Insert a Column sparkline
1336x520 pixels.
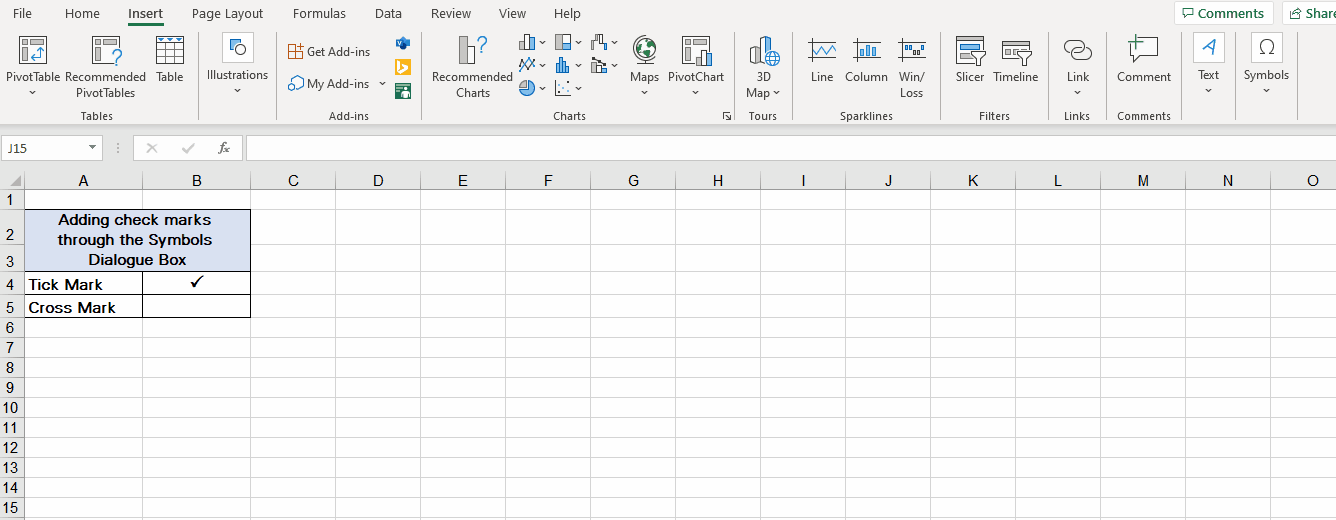(866, 60)
